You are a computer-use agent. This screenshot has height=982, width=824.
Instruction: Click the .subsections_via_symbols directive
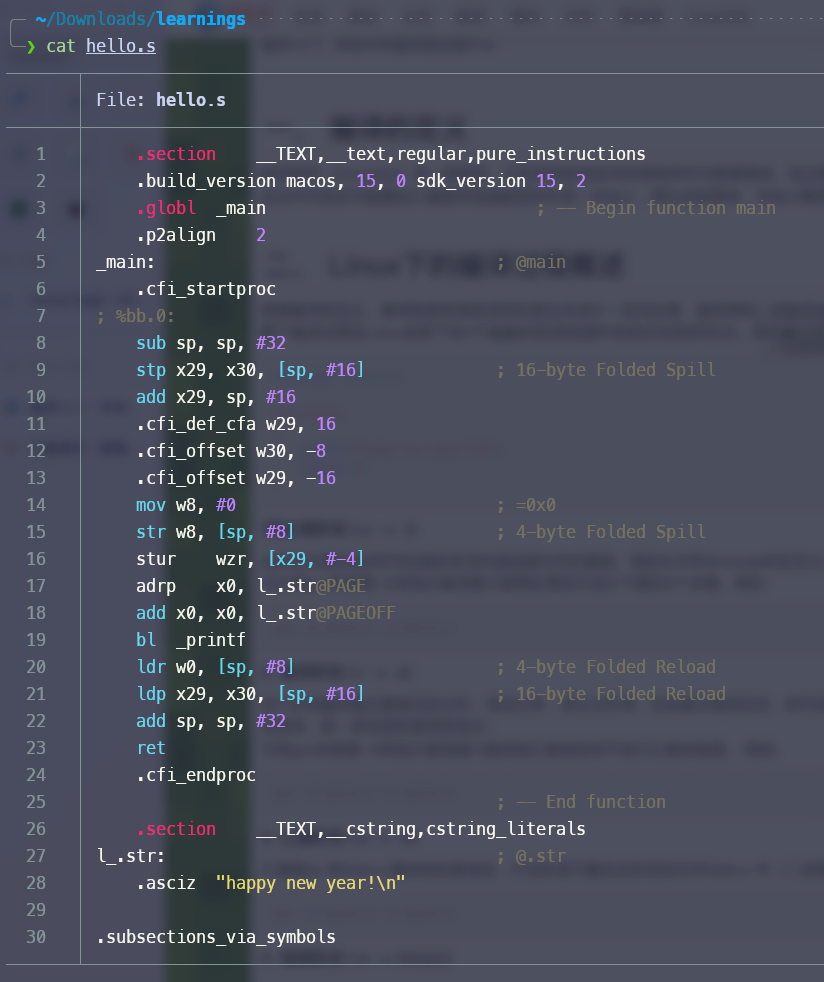coord(216,937)
